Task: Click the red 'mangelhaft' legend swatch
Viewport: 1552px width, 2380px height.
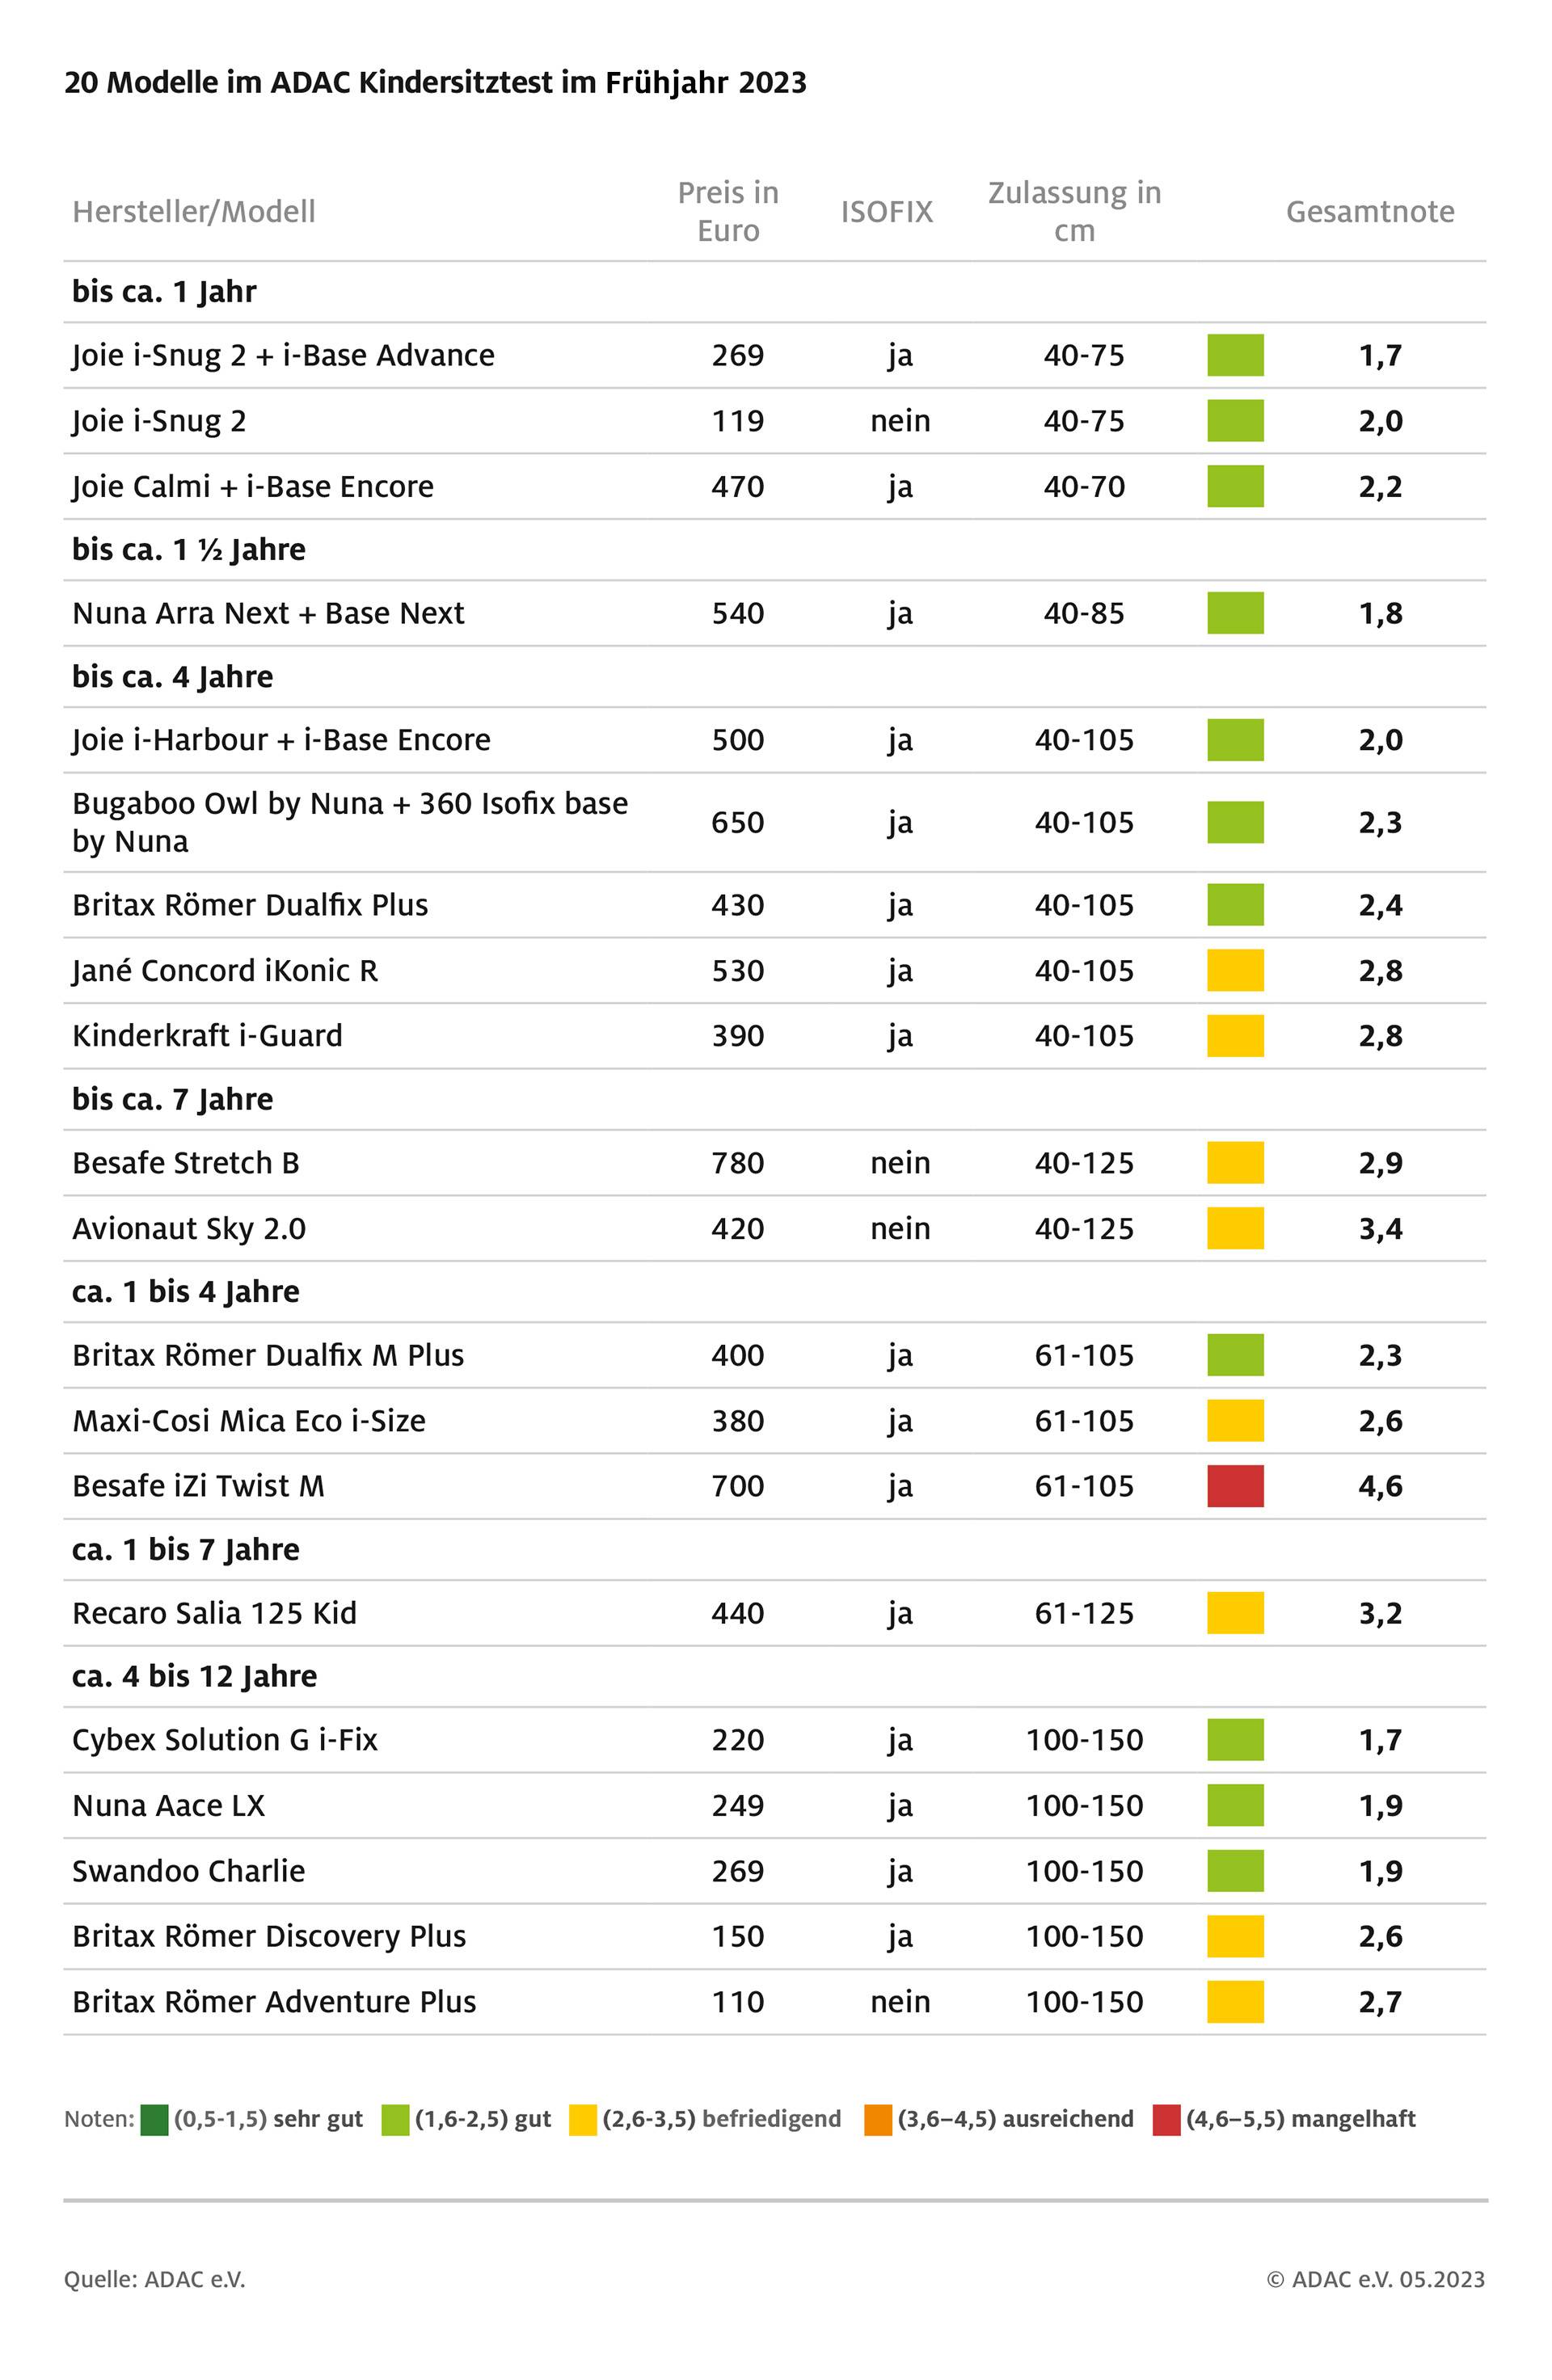Action: [x=1166, y=2120]
